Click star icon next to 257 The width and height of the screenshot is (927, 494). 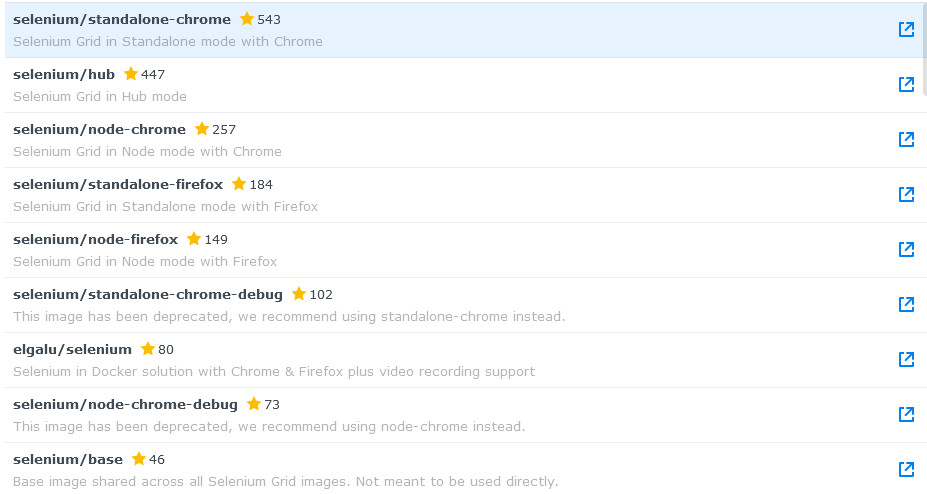coord(202,129)
